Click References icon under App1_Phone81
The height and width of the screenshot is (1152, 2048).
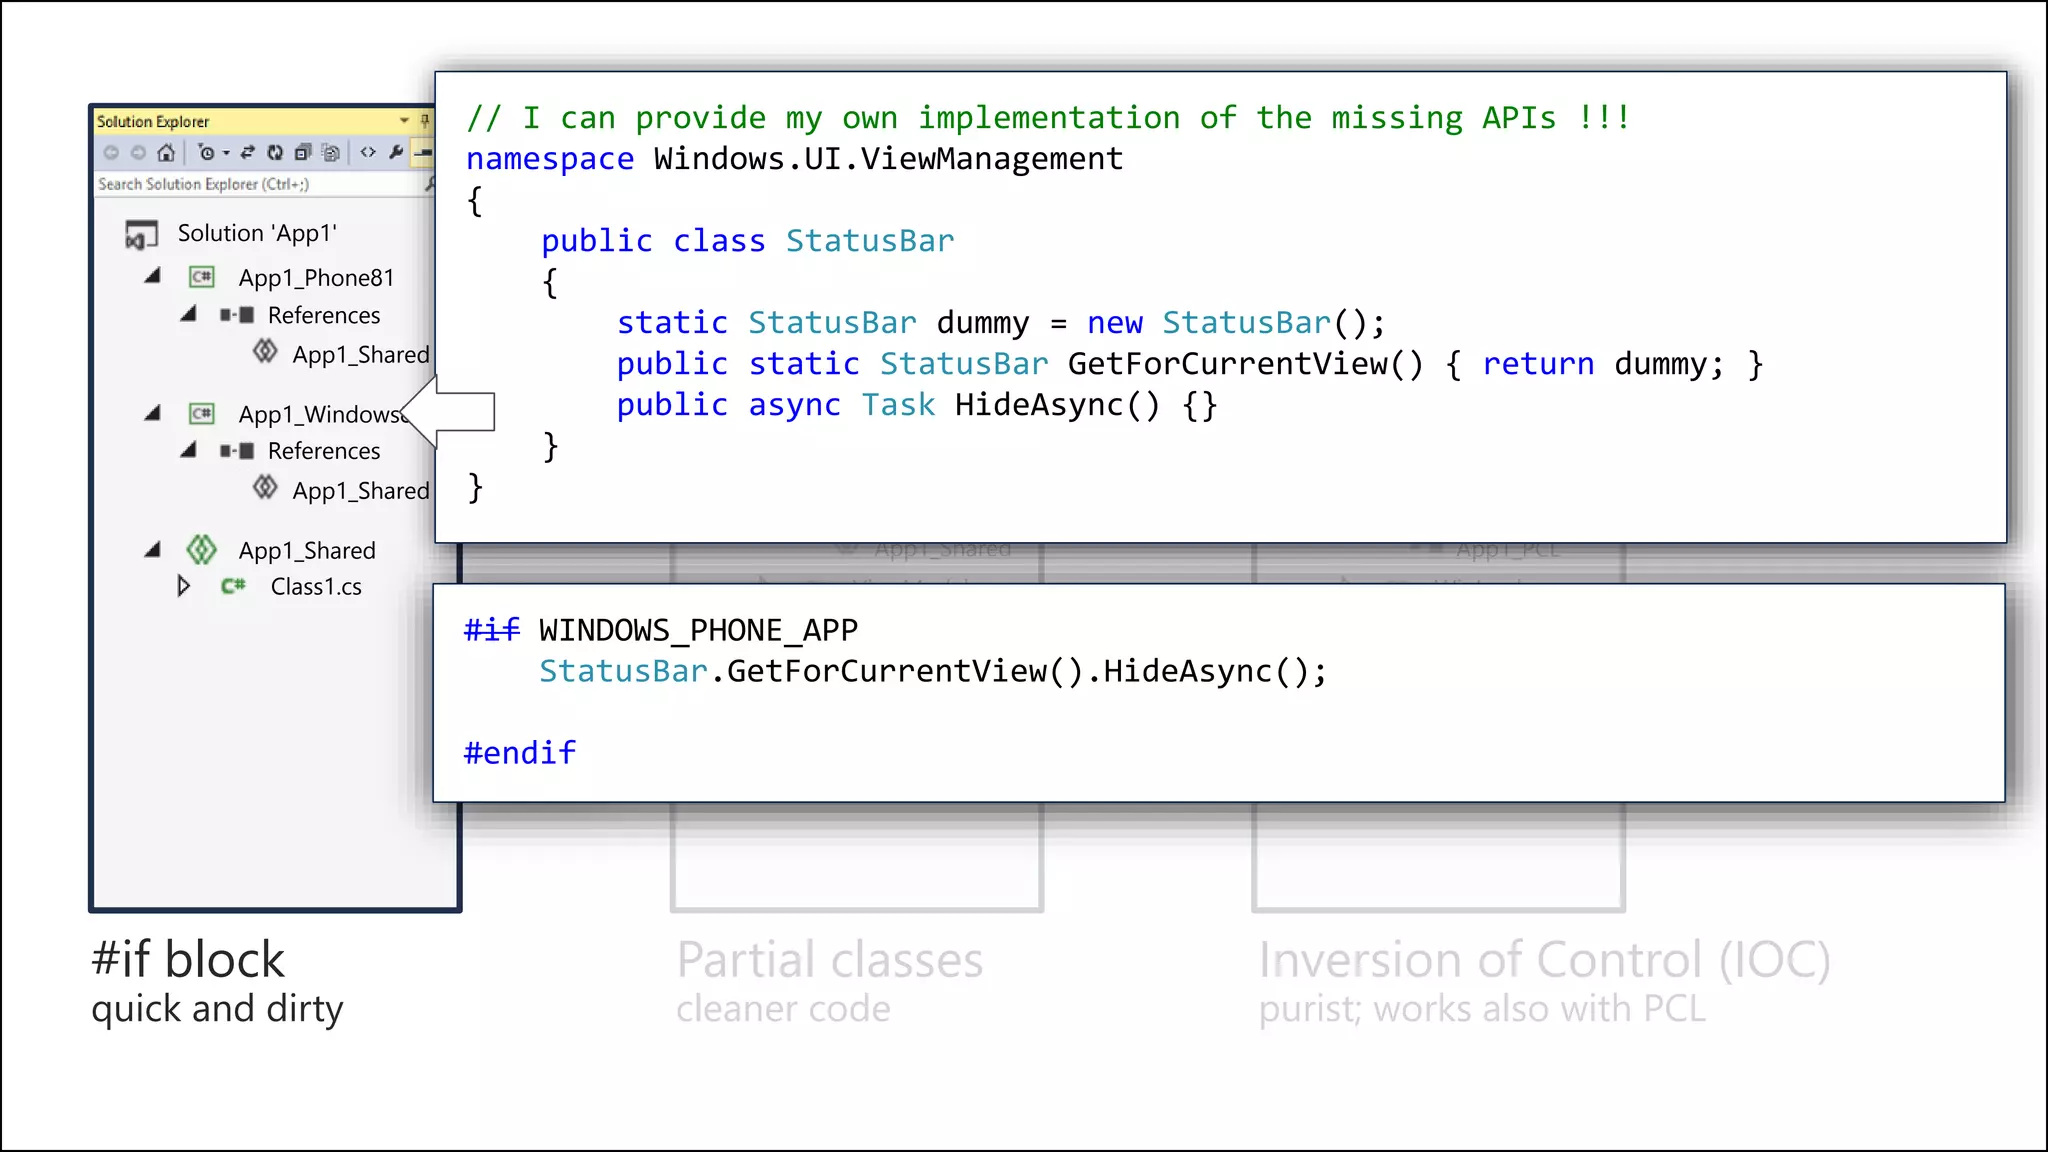[237, 315]
